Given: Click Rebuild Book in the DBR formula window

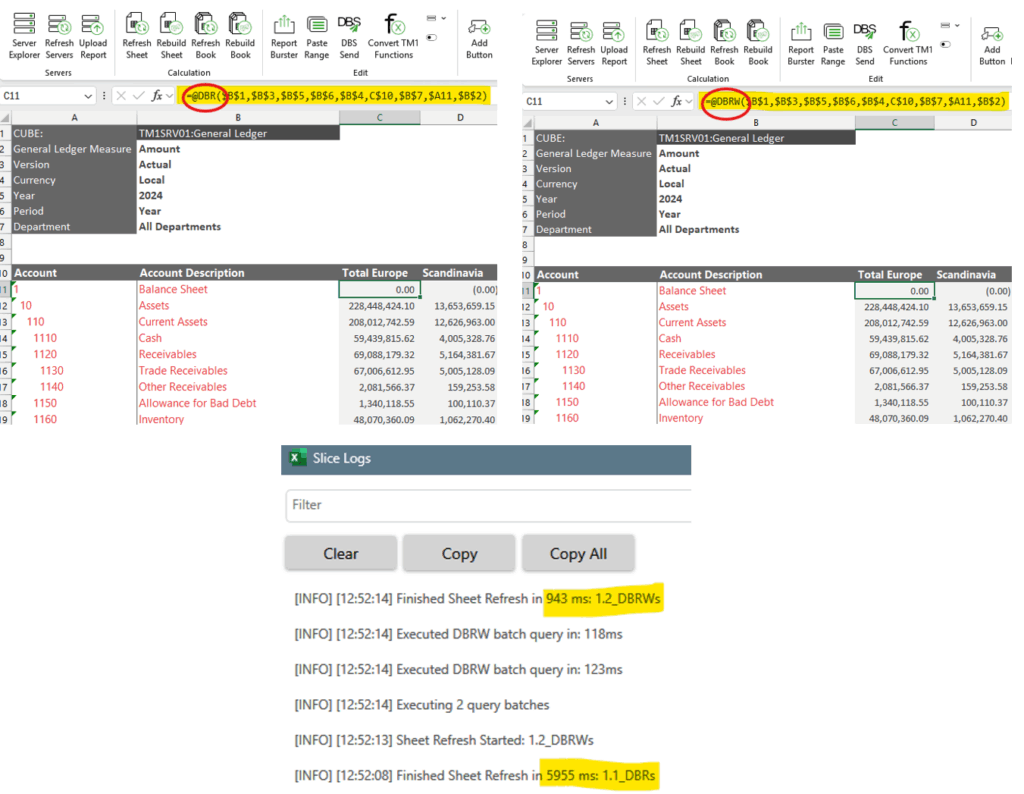Looking at the screenshot, I should [240, 37].
